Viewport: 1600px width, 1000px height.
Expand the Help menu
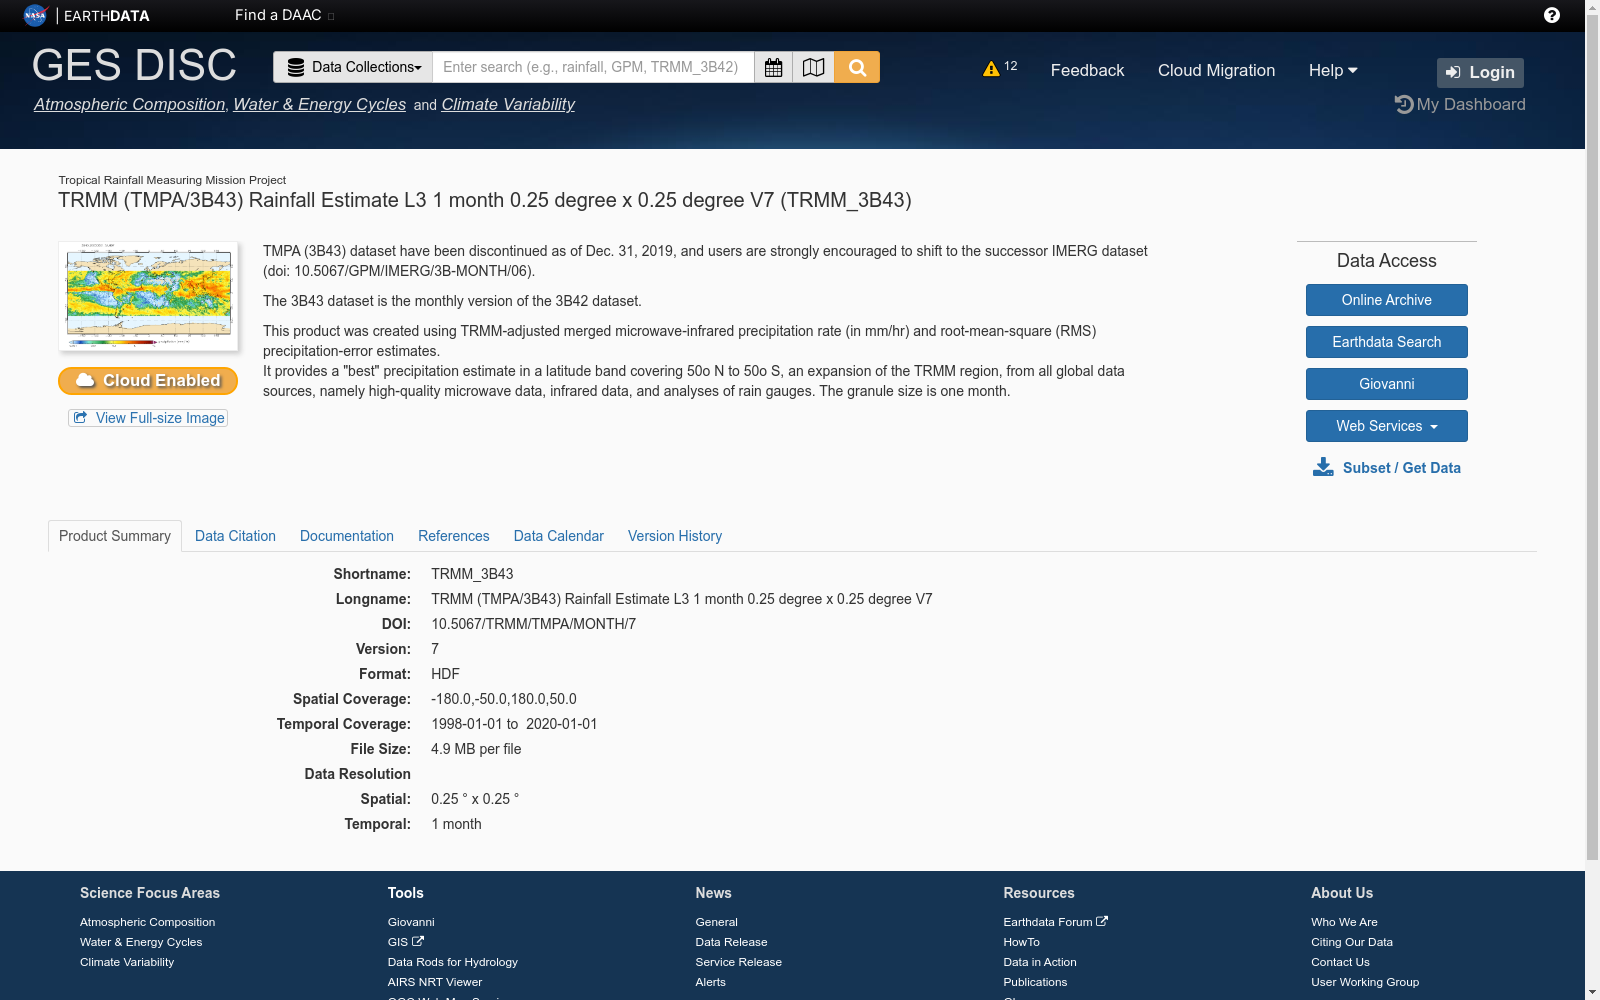click(x=1333, y=70)
